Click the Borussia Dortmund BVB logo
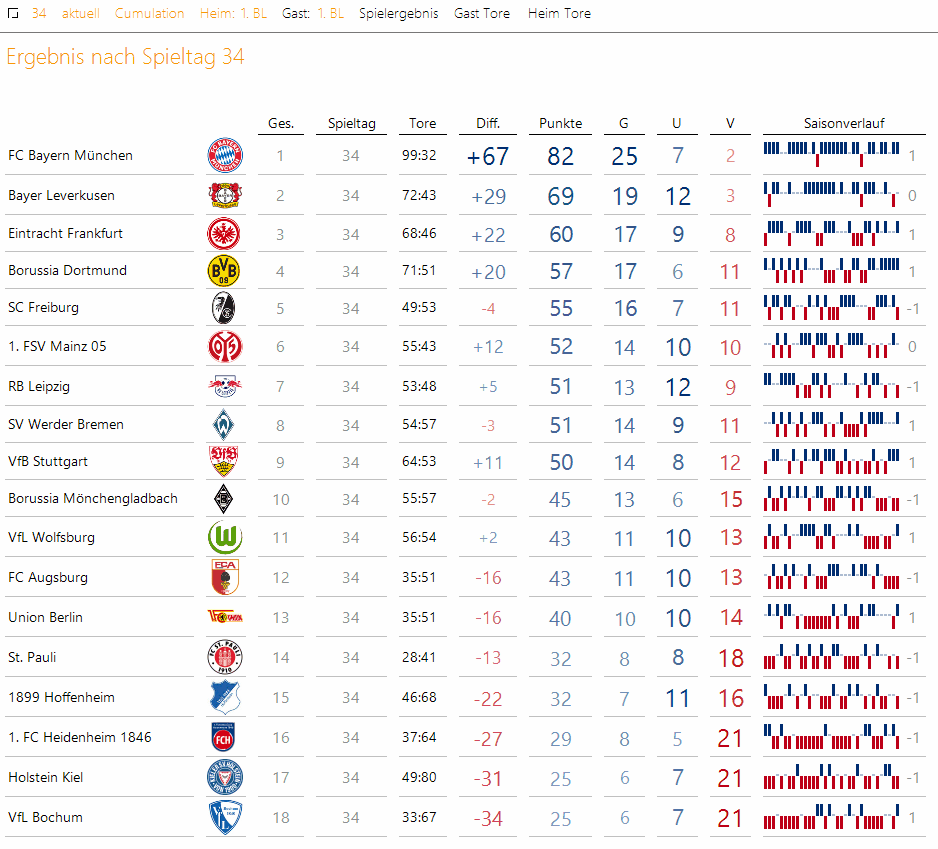The height and width of the screenshot is (849, 938). 224,271
